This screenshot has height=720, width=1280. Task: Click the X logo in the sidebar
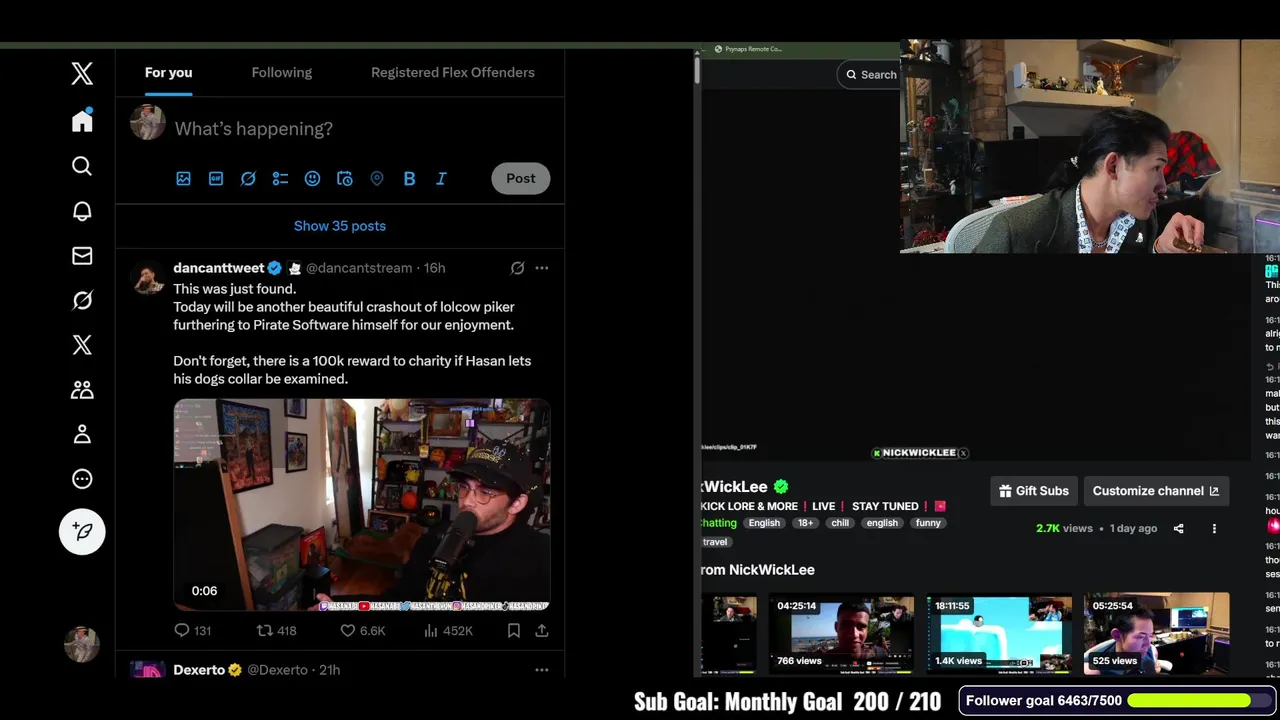point(82,73)
